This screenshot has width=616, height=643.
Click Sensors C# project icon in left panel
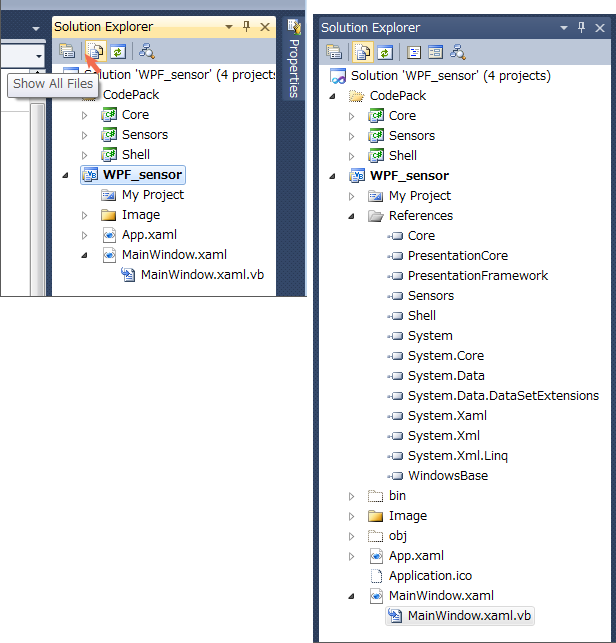tap(110, 135)
